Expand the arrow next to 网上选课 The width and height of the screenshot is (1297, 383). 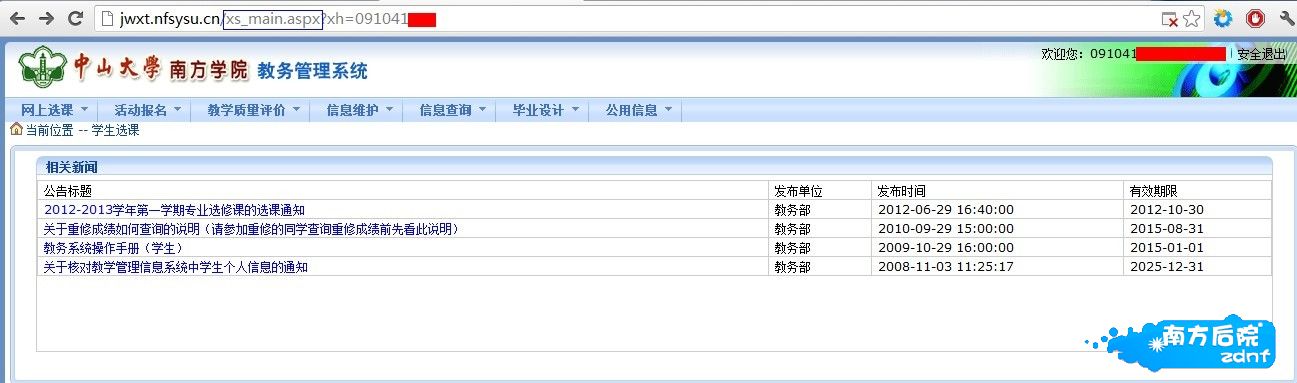[x=84, y=110]
